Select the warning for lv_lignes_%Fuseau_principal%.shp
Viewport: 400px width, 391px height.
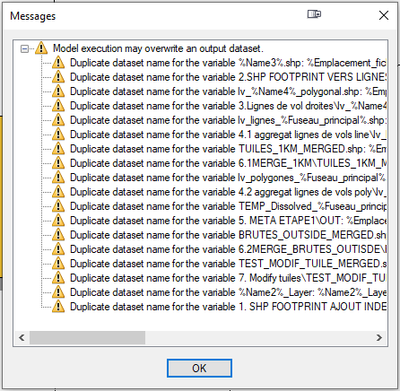[x=228, y=120]
